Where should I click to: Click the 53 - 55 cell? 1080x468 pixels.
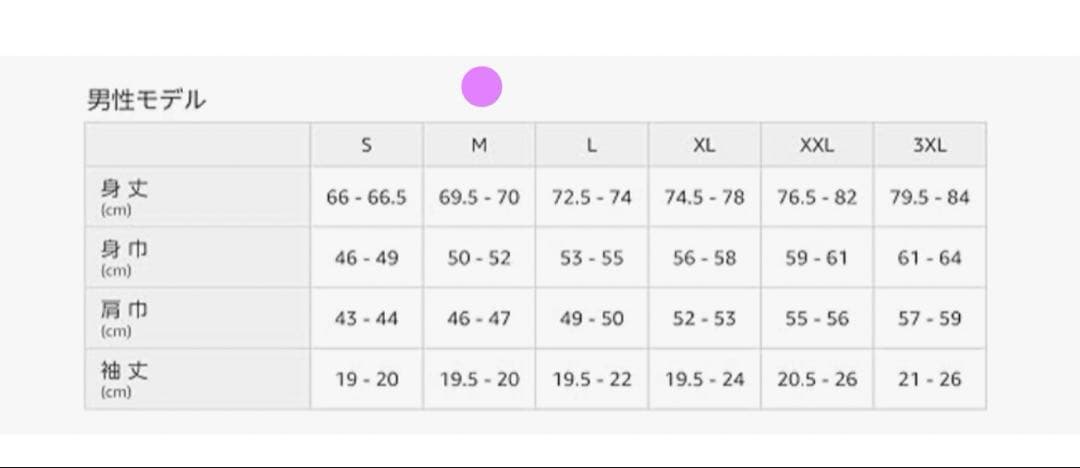(592, 258)
